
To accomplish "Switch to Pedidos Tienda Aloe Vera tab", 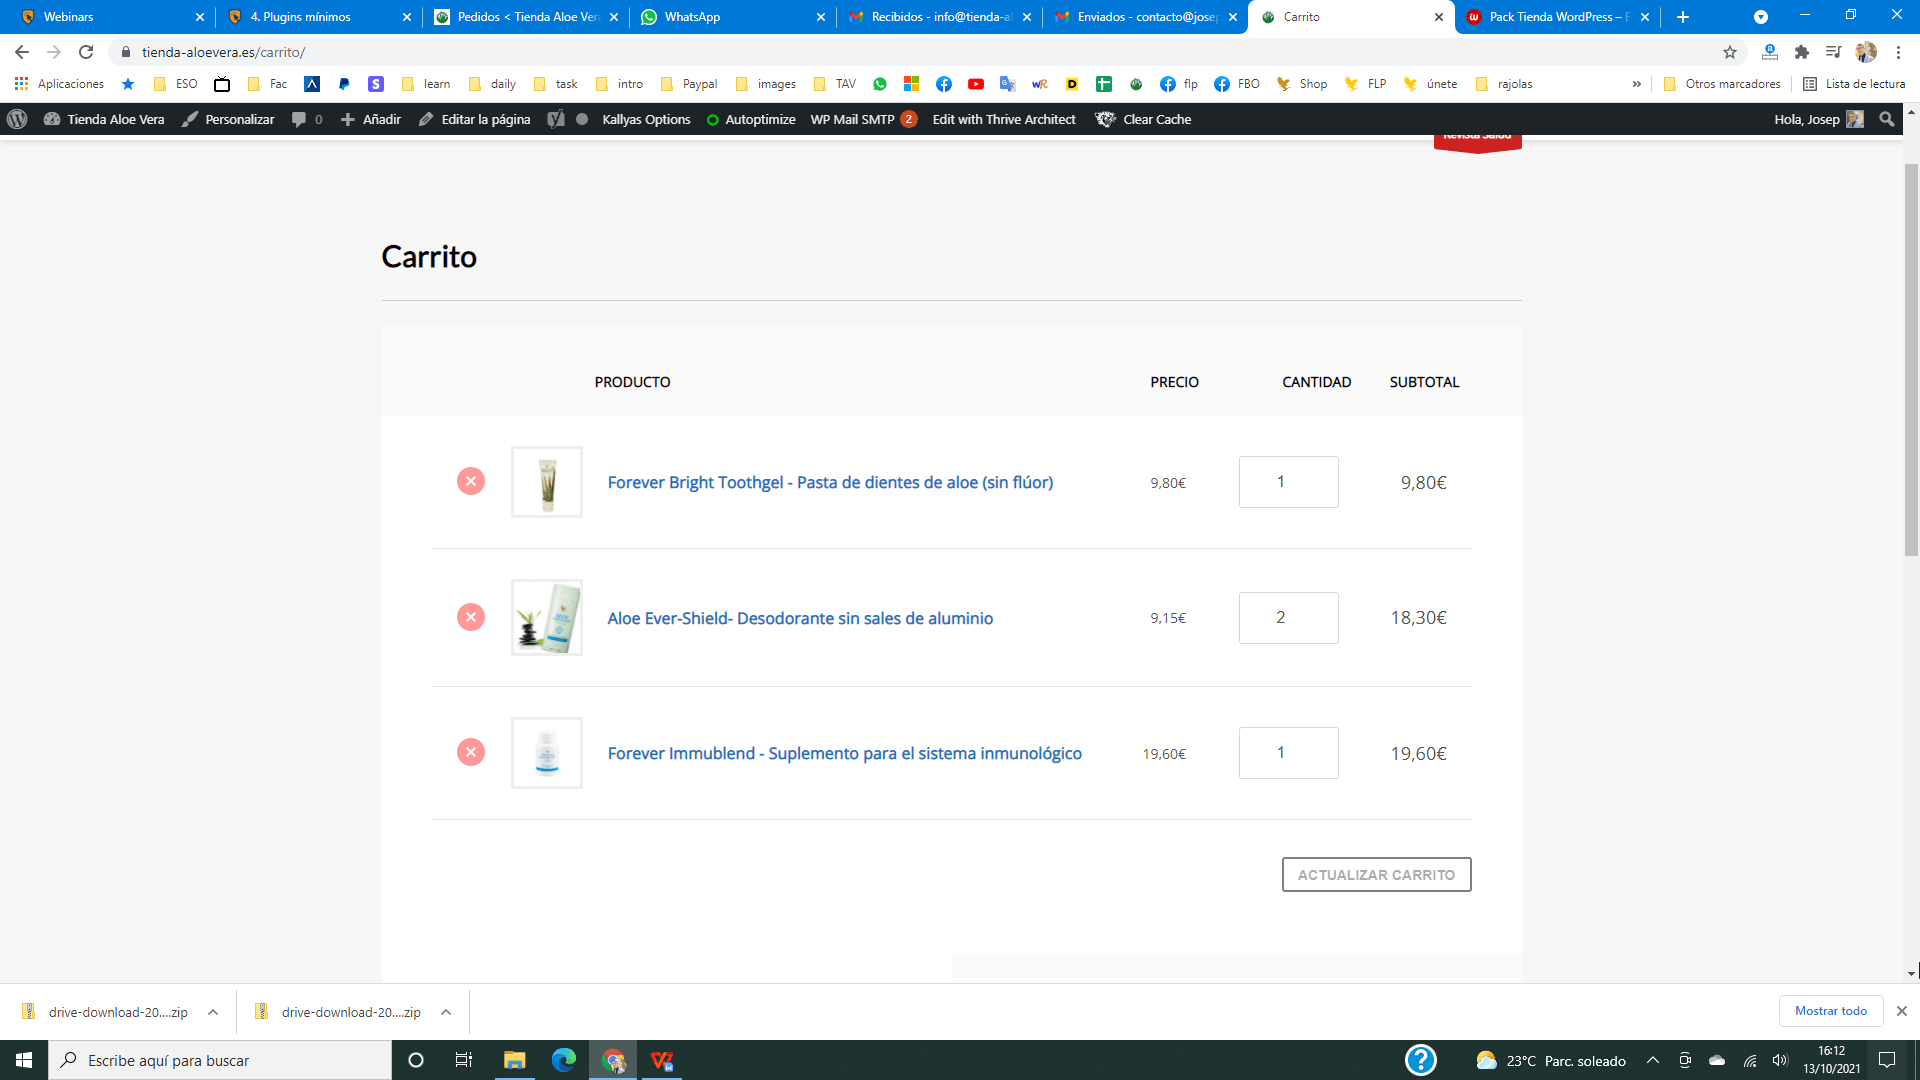I will pos(526,17).
